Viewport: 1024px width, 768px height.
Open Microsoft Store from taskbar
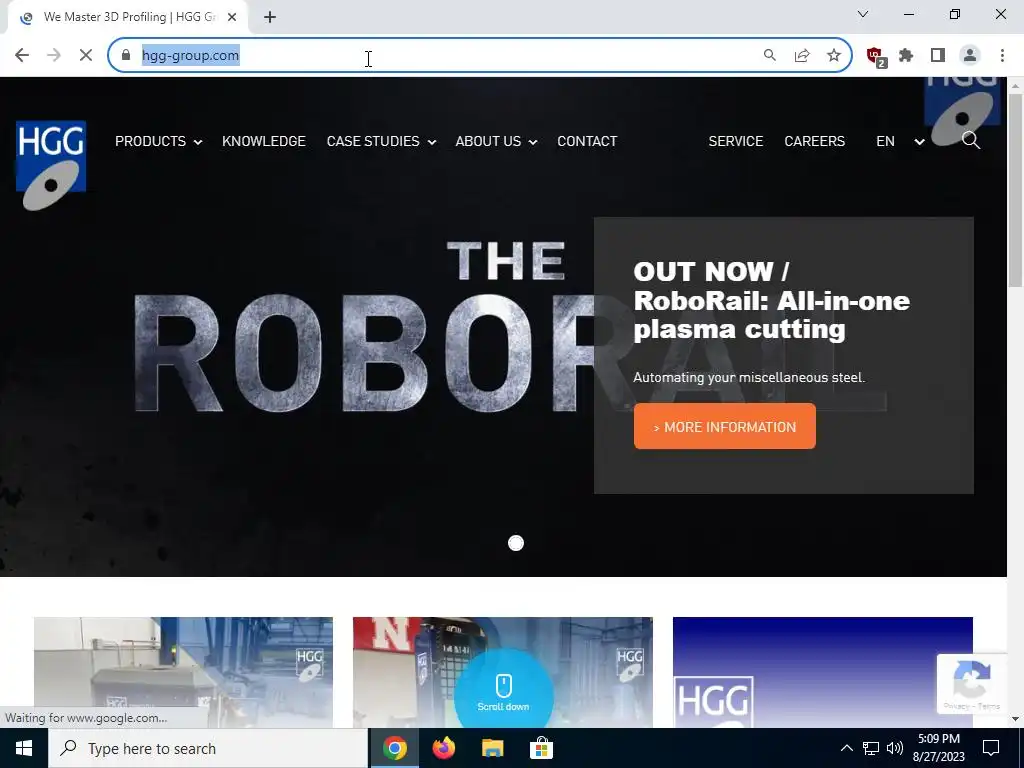(x=541, y=748)
